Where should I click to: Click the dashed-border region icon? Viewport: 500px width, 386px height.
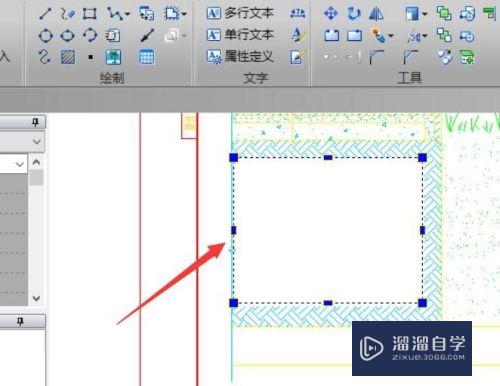[x=172, y=14]
